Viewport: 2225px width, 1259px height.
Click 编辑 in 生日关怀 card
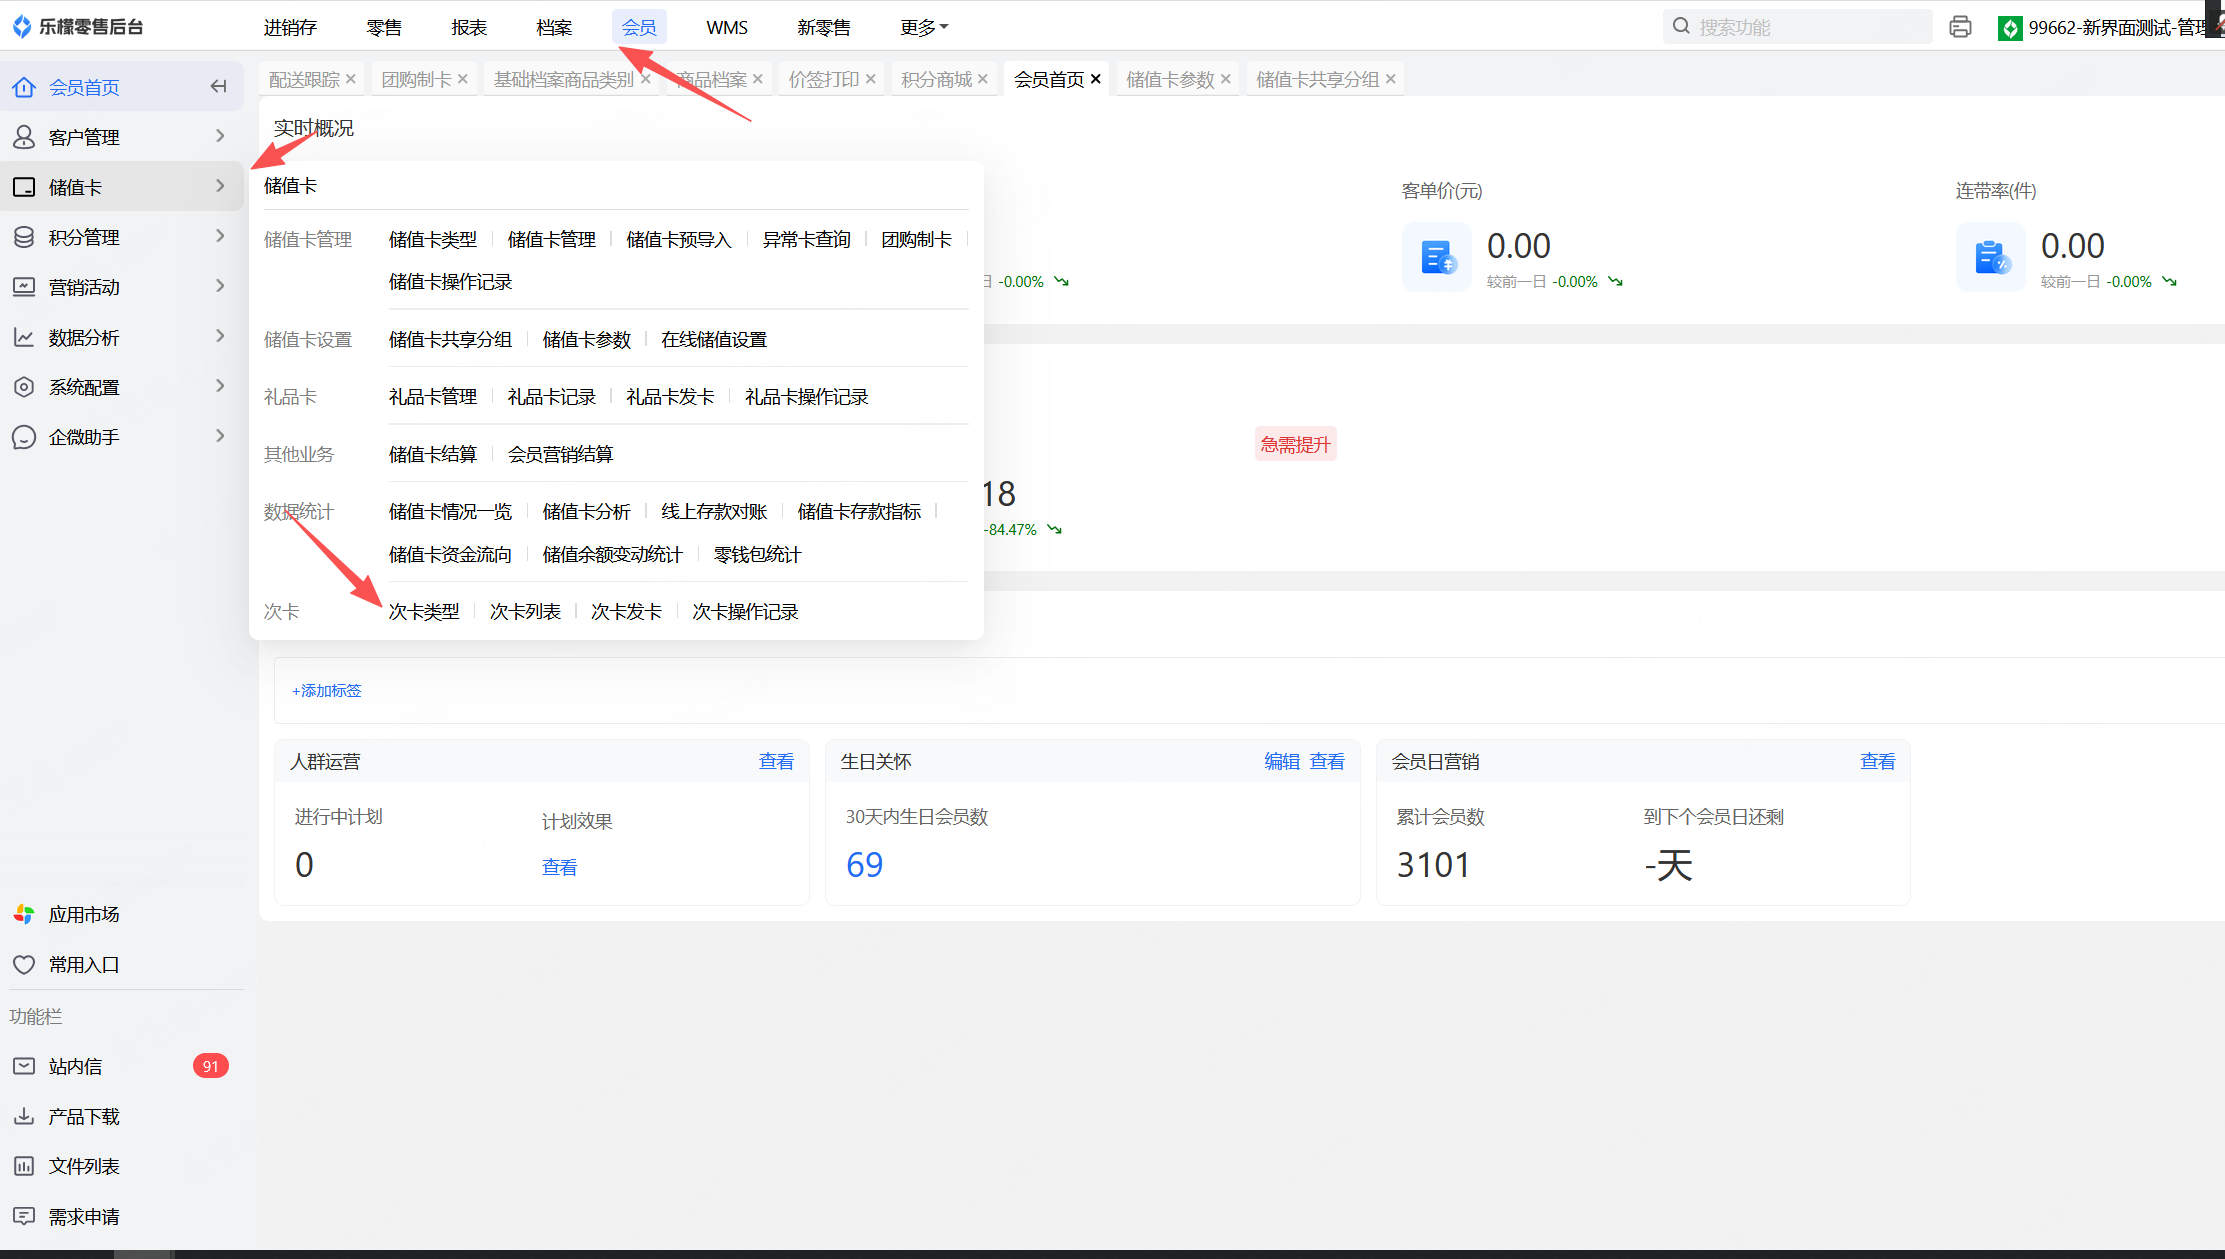1281,761
